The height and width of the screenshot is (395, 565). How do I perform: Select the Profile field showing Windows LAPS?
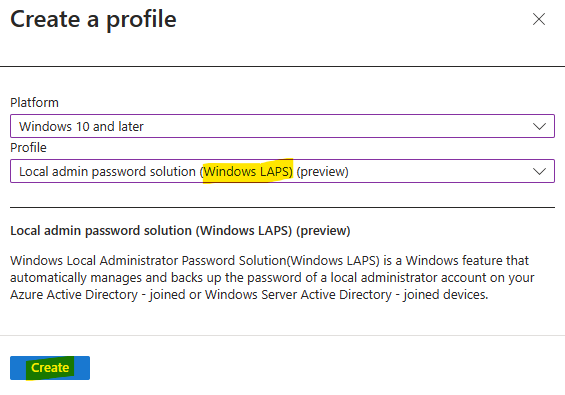282,171
